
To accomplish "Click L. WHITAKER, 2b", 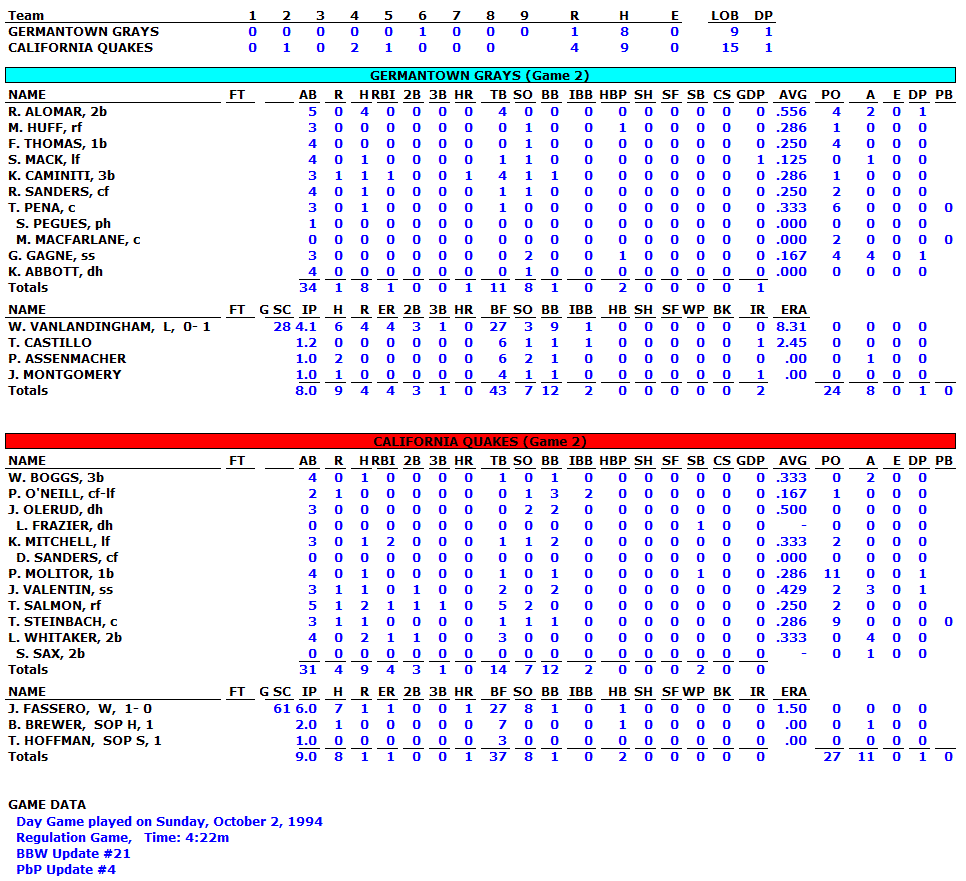I will click(x=65, y=638).
